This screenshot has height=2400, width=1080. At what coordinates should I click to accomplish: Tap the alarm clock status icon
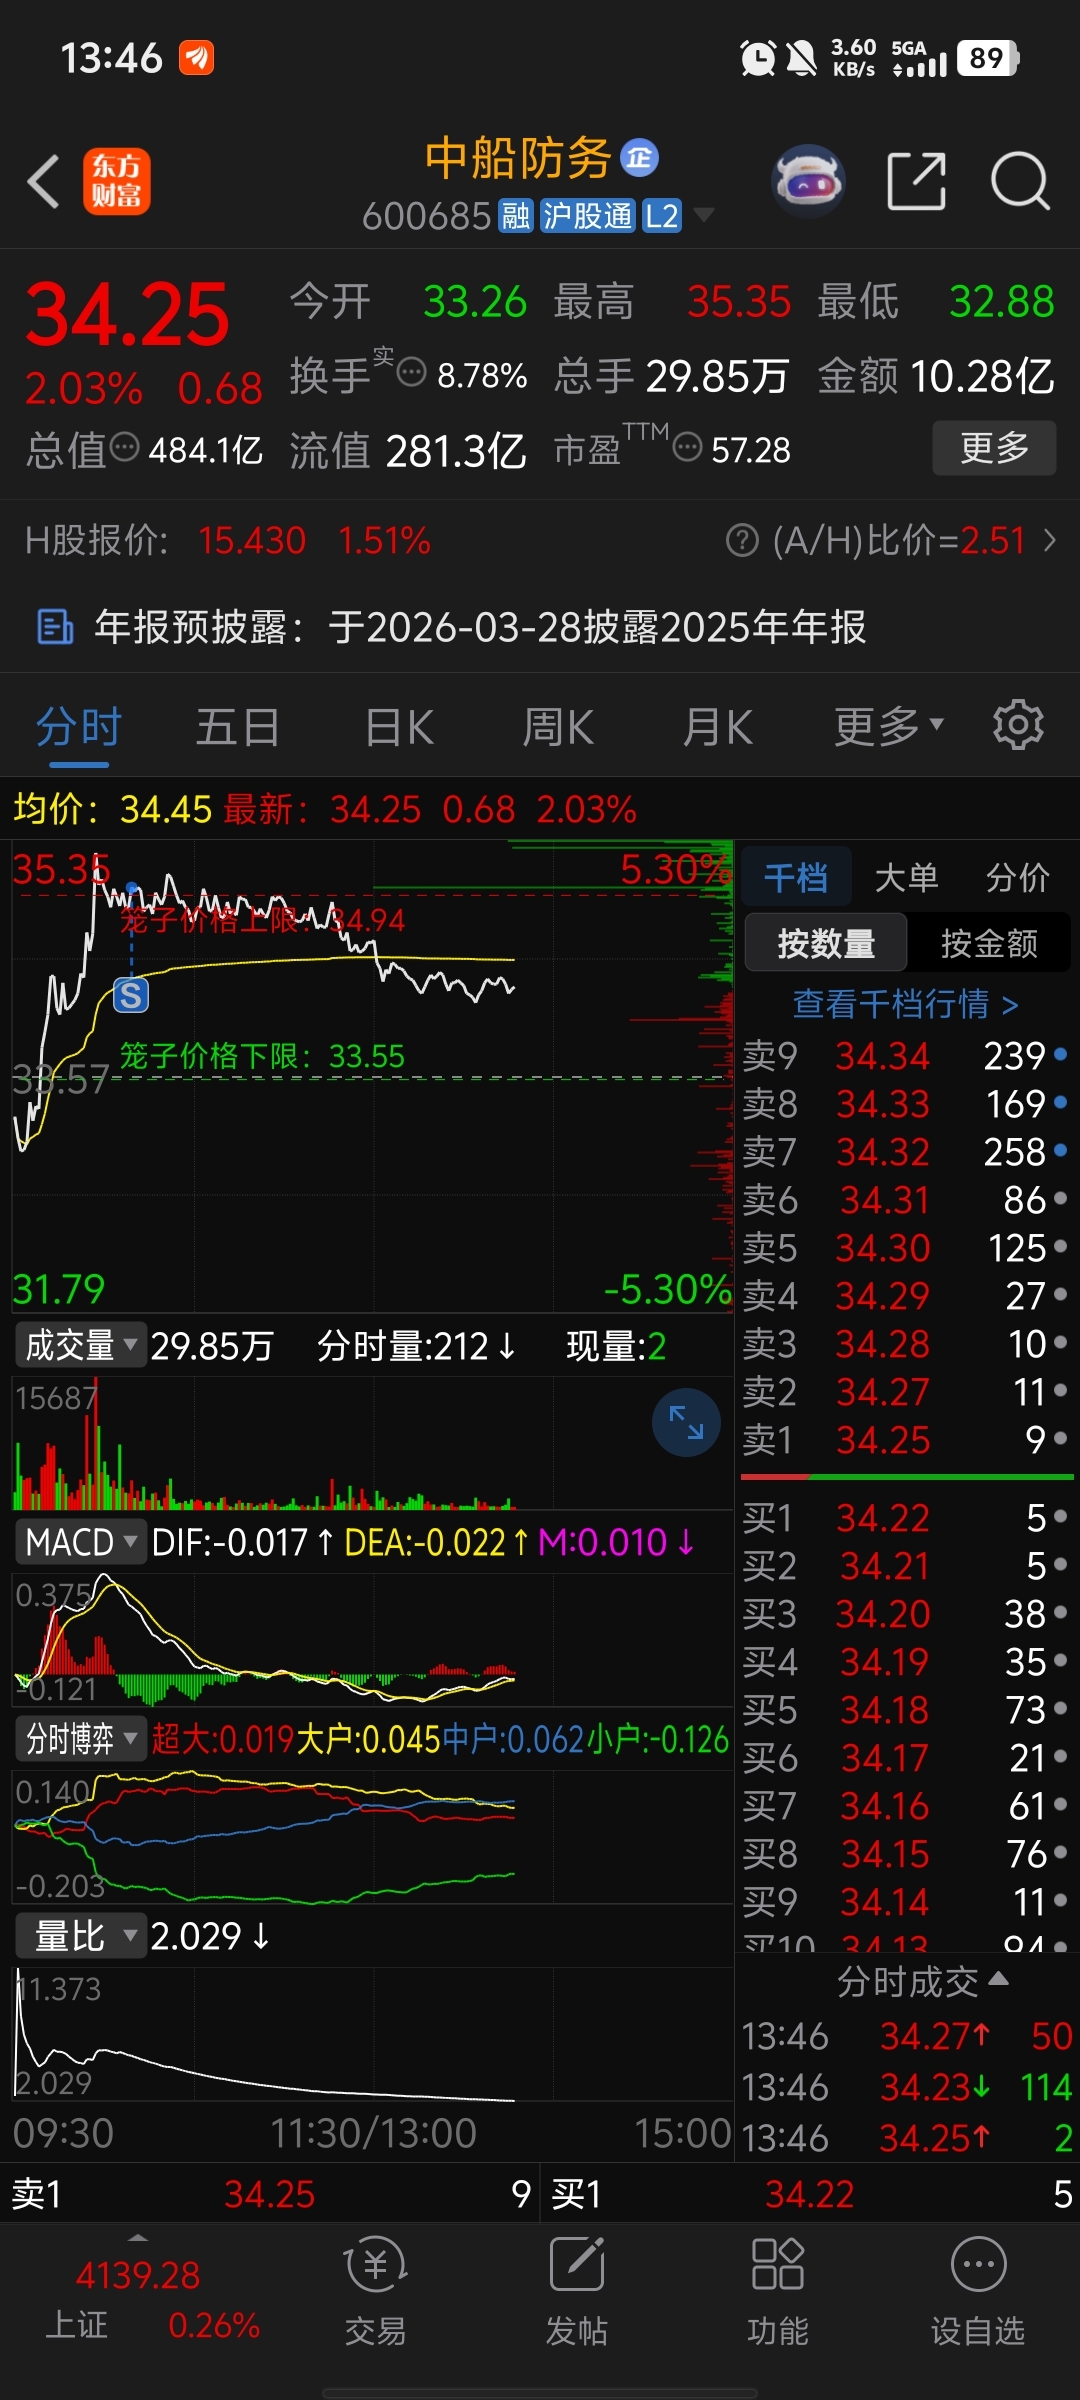758,58
